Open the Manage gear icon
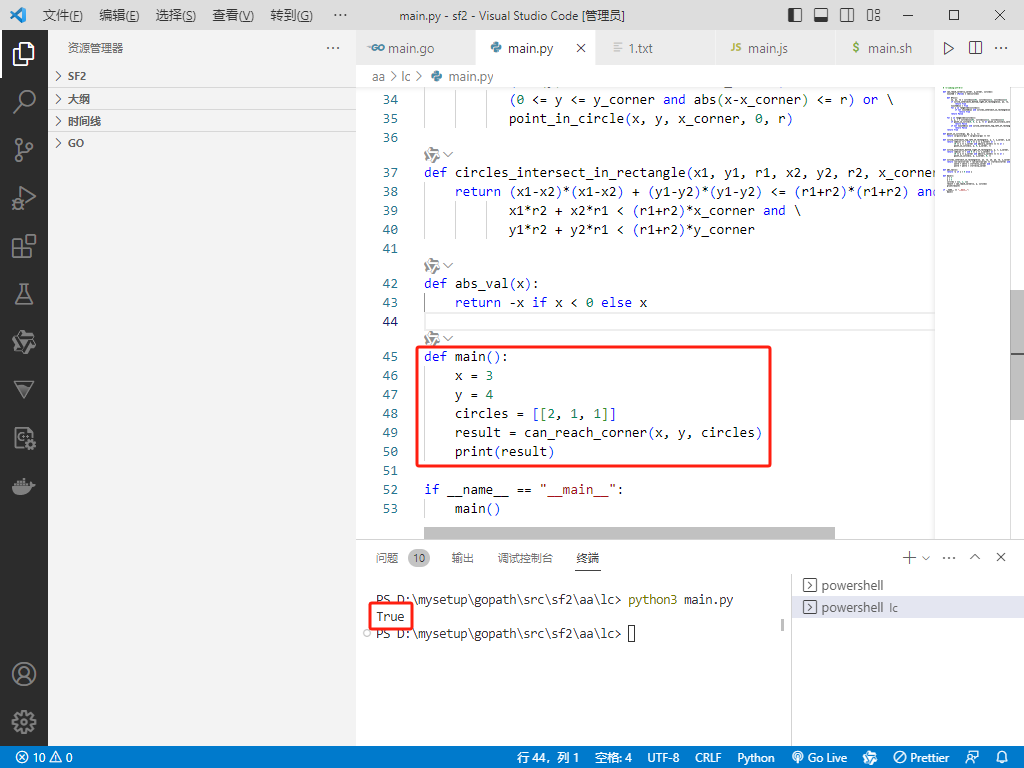 coord(24,722)
